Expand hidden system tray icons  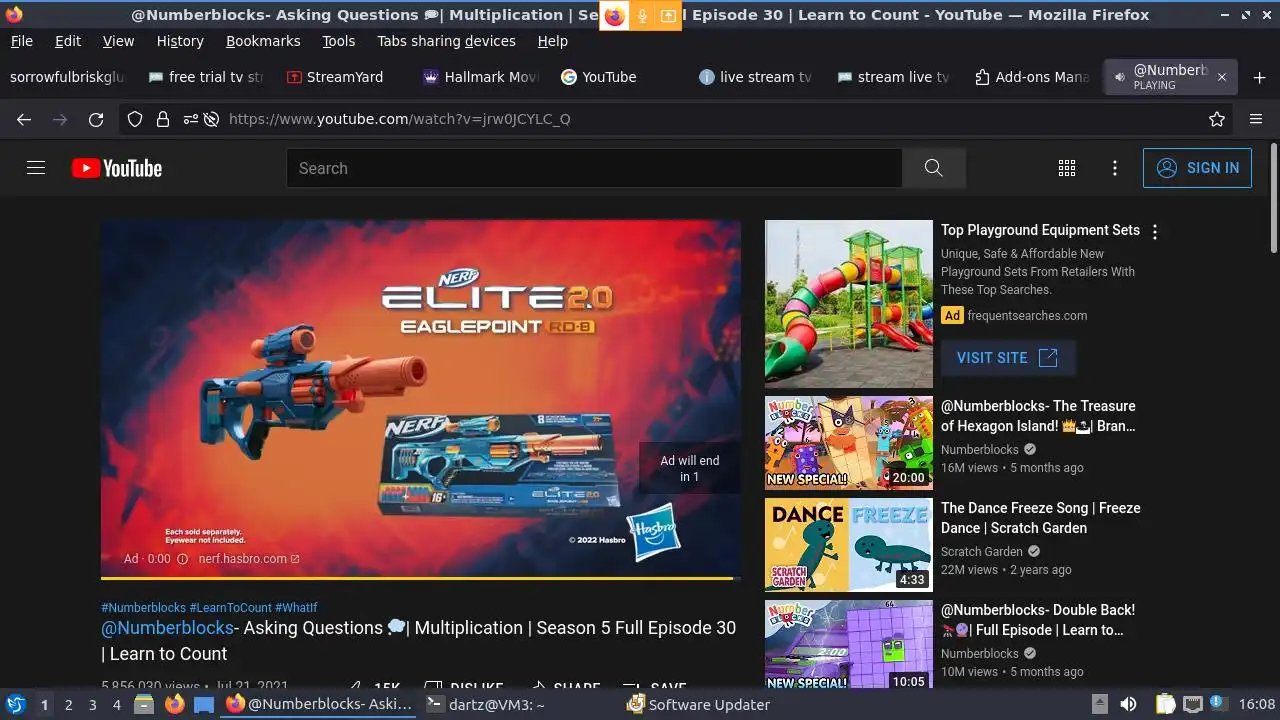point(1099,704)
